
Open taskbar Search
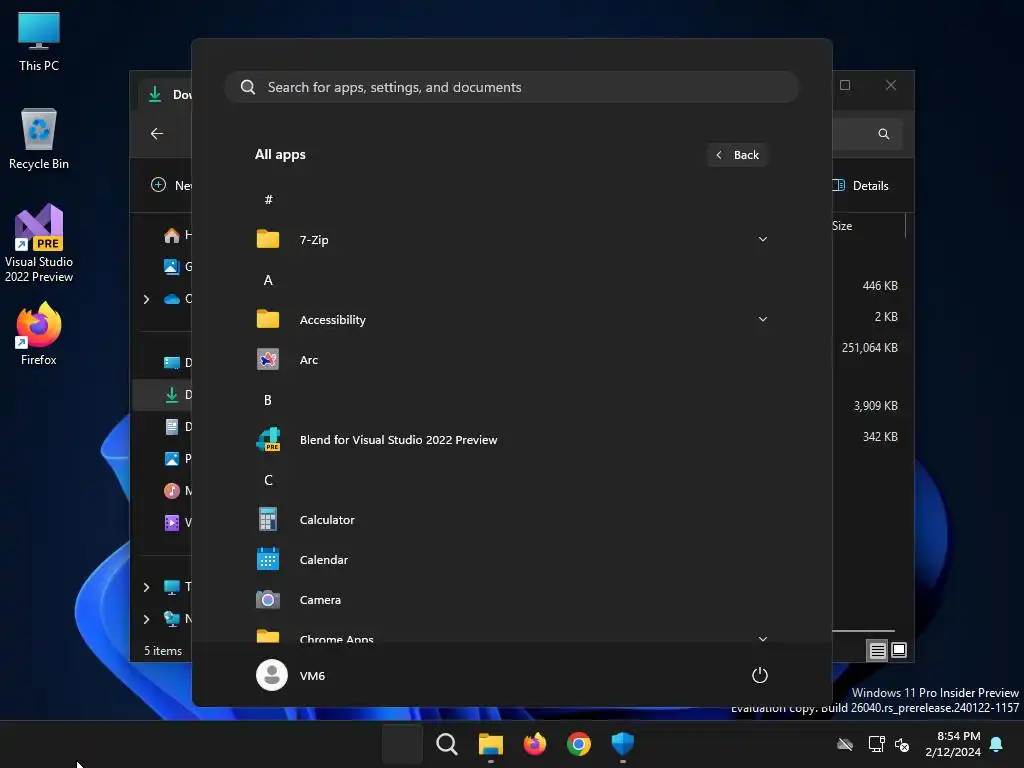coord(447,744)
